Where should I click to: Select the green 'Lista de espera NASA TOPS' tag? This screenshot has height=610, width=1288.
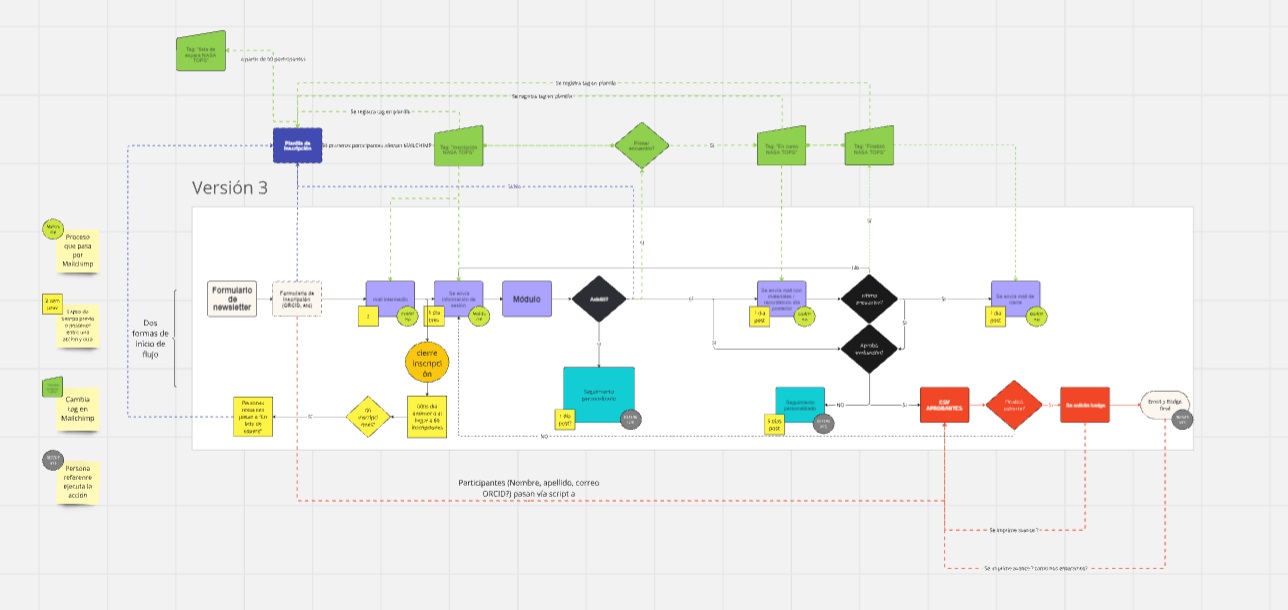(201, 50)
